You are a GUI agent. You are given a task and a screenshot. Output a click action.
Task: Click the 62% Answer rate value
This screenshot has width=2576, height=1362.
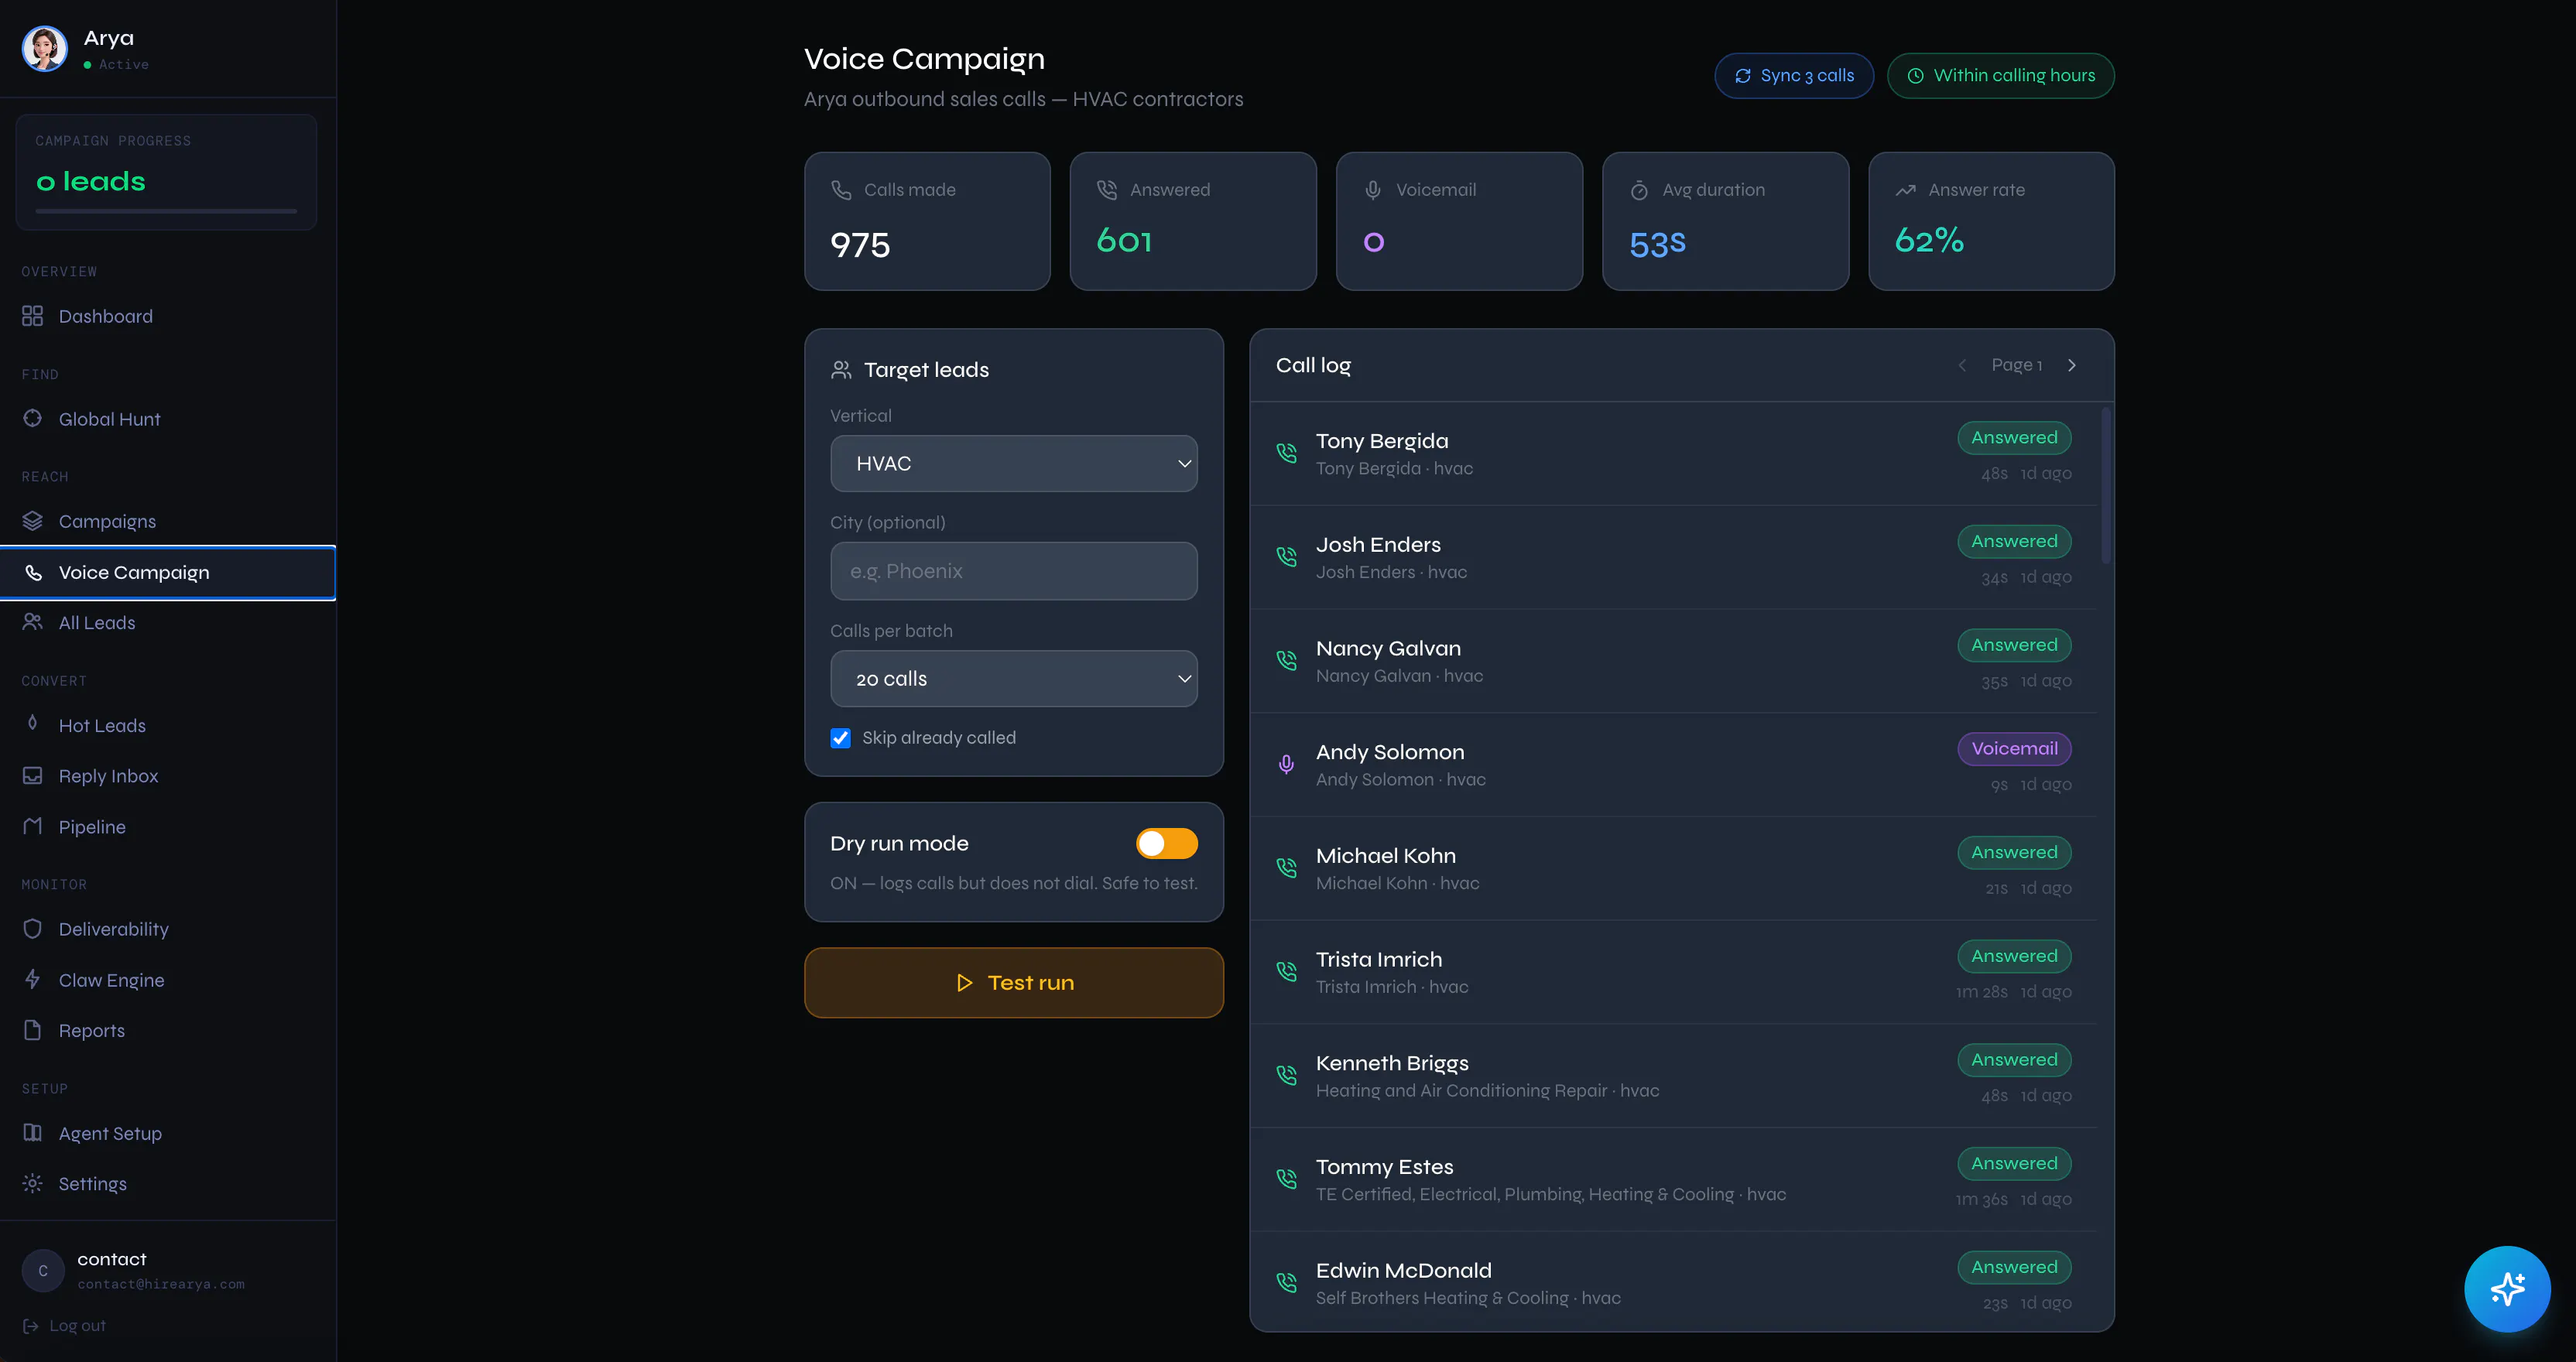coord(1929,241)
